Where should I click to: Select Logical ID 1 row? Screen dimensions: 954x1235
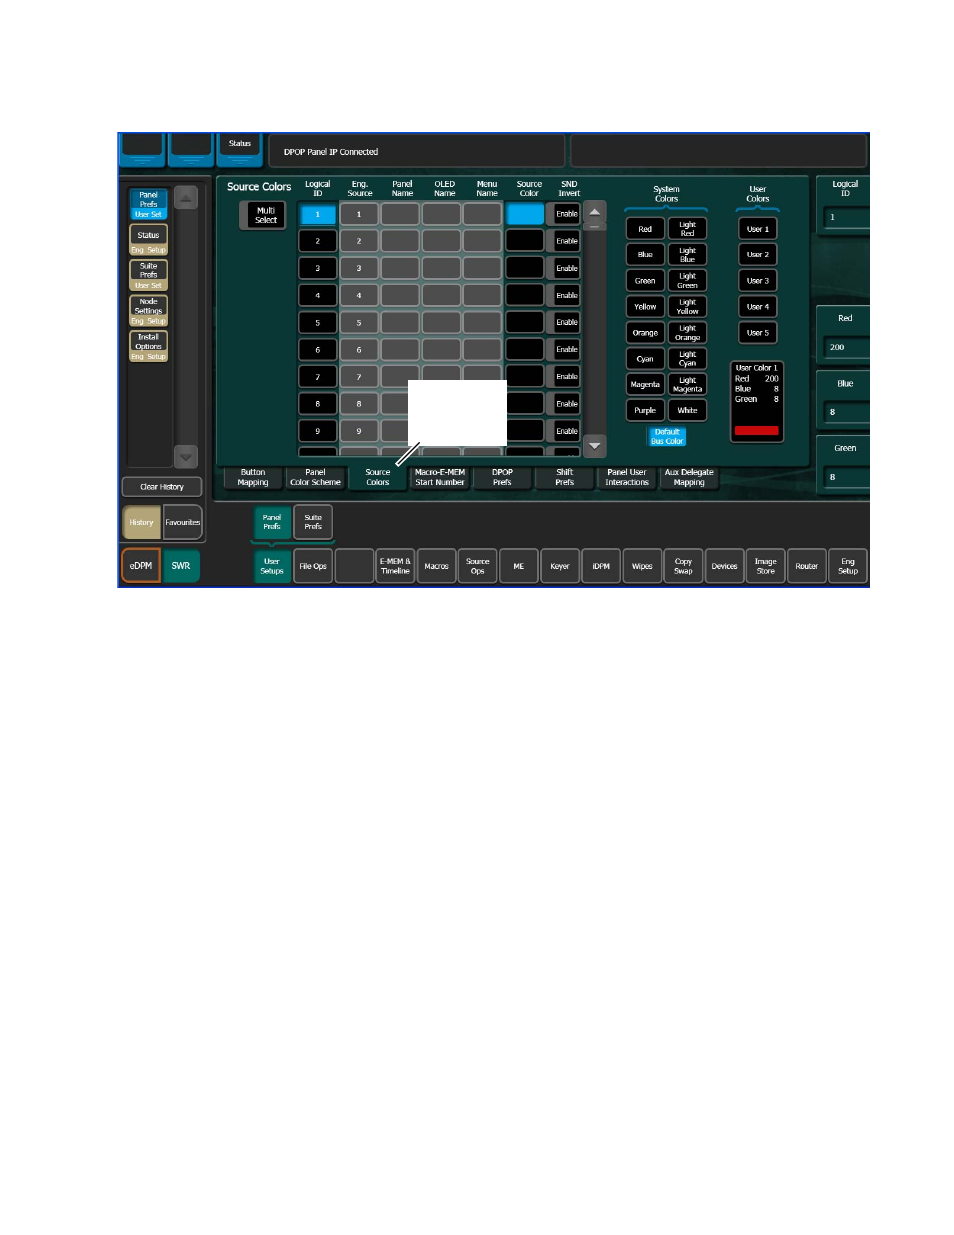(318, 214)
